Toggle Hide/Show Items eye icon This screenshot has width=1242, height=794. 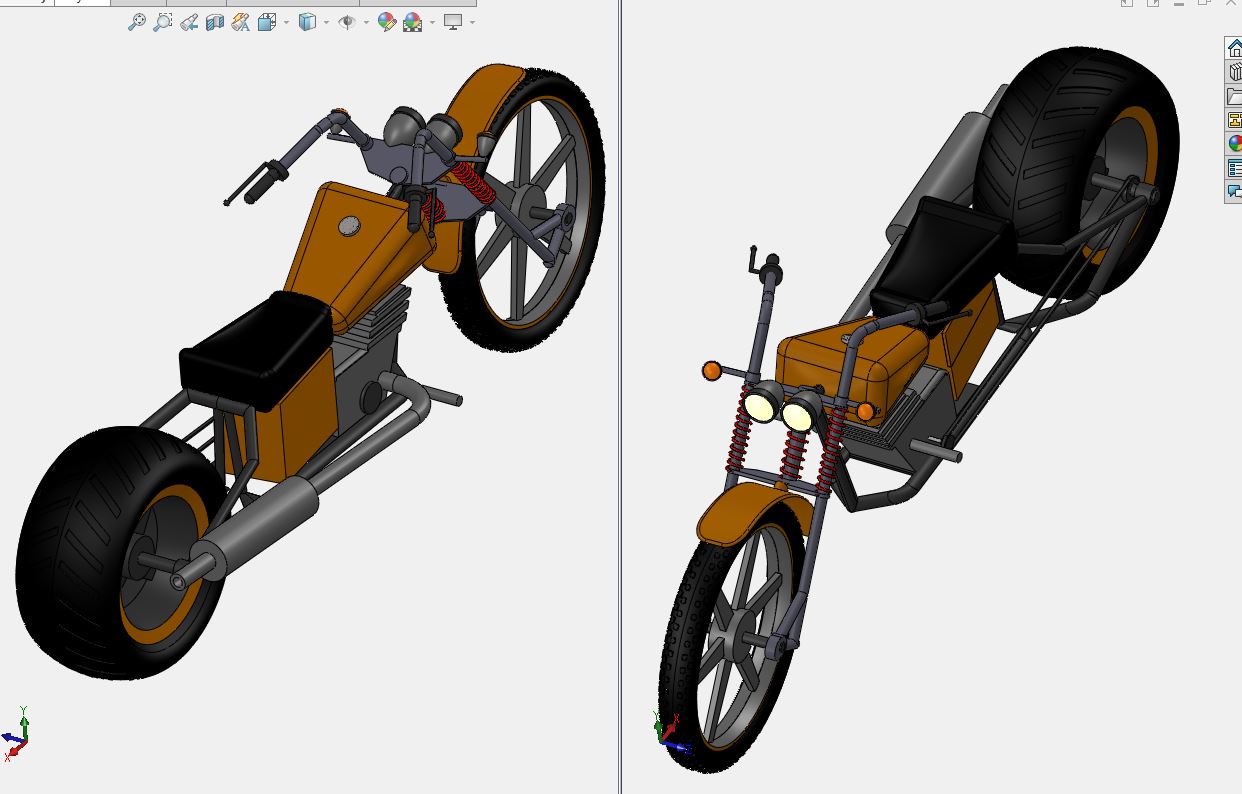pos(347,22)
